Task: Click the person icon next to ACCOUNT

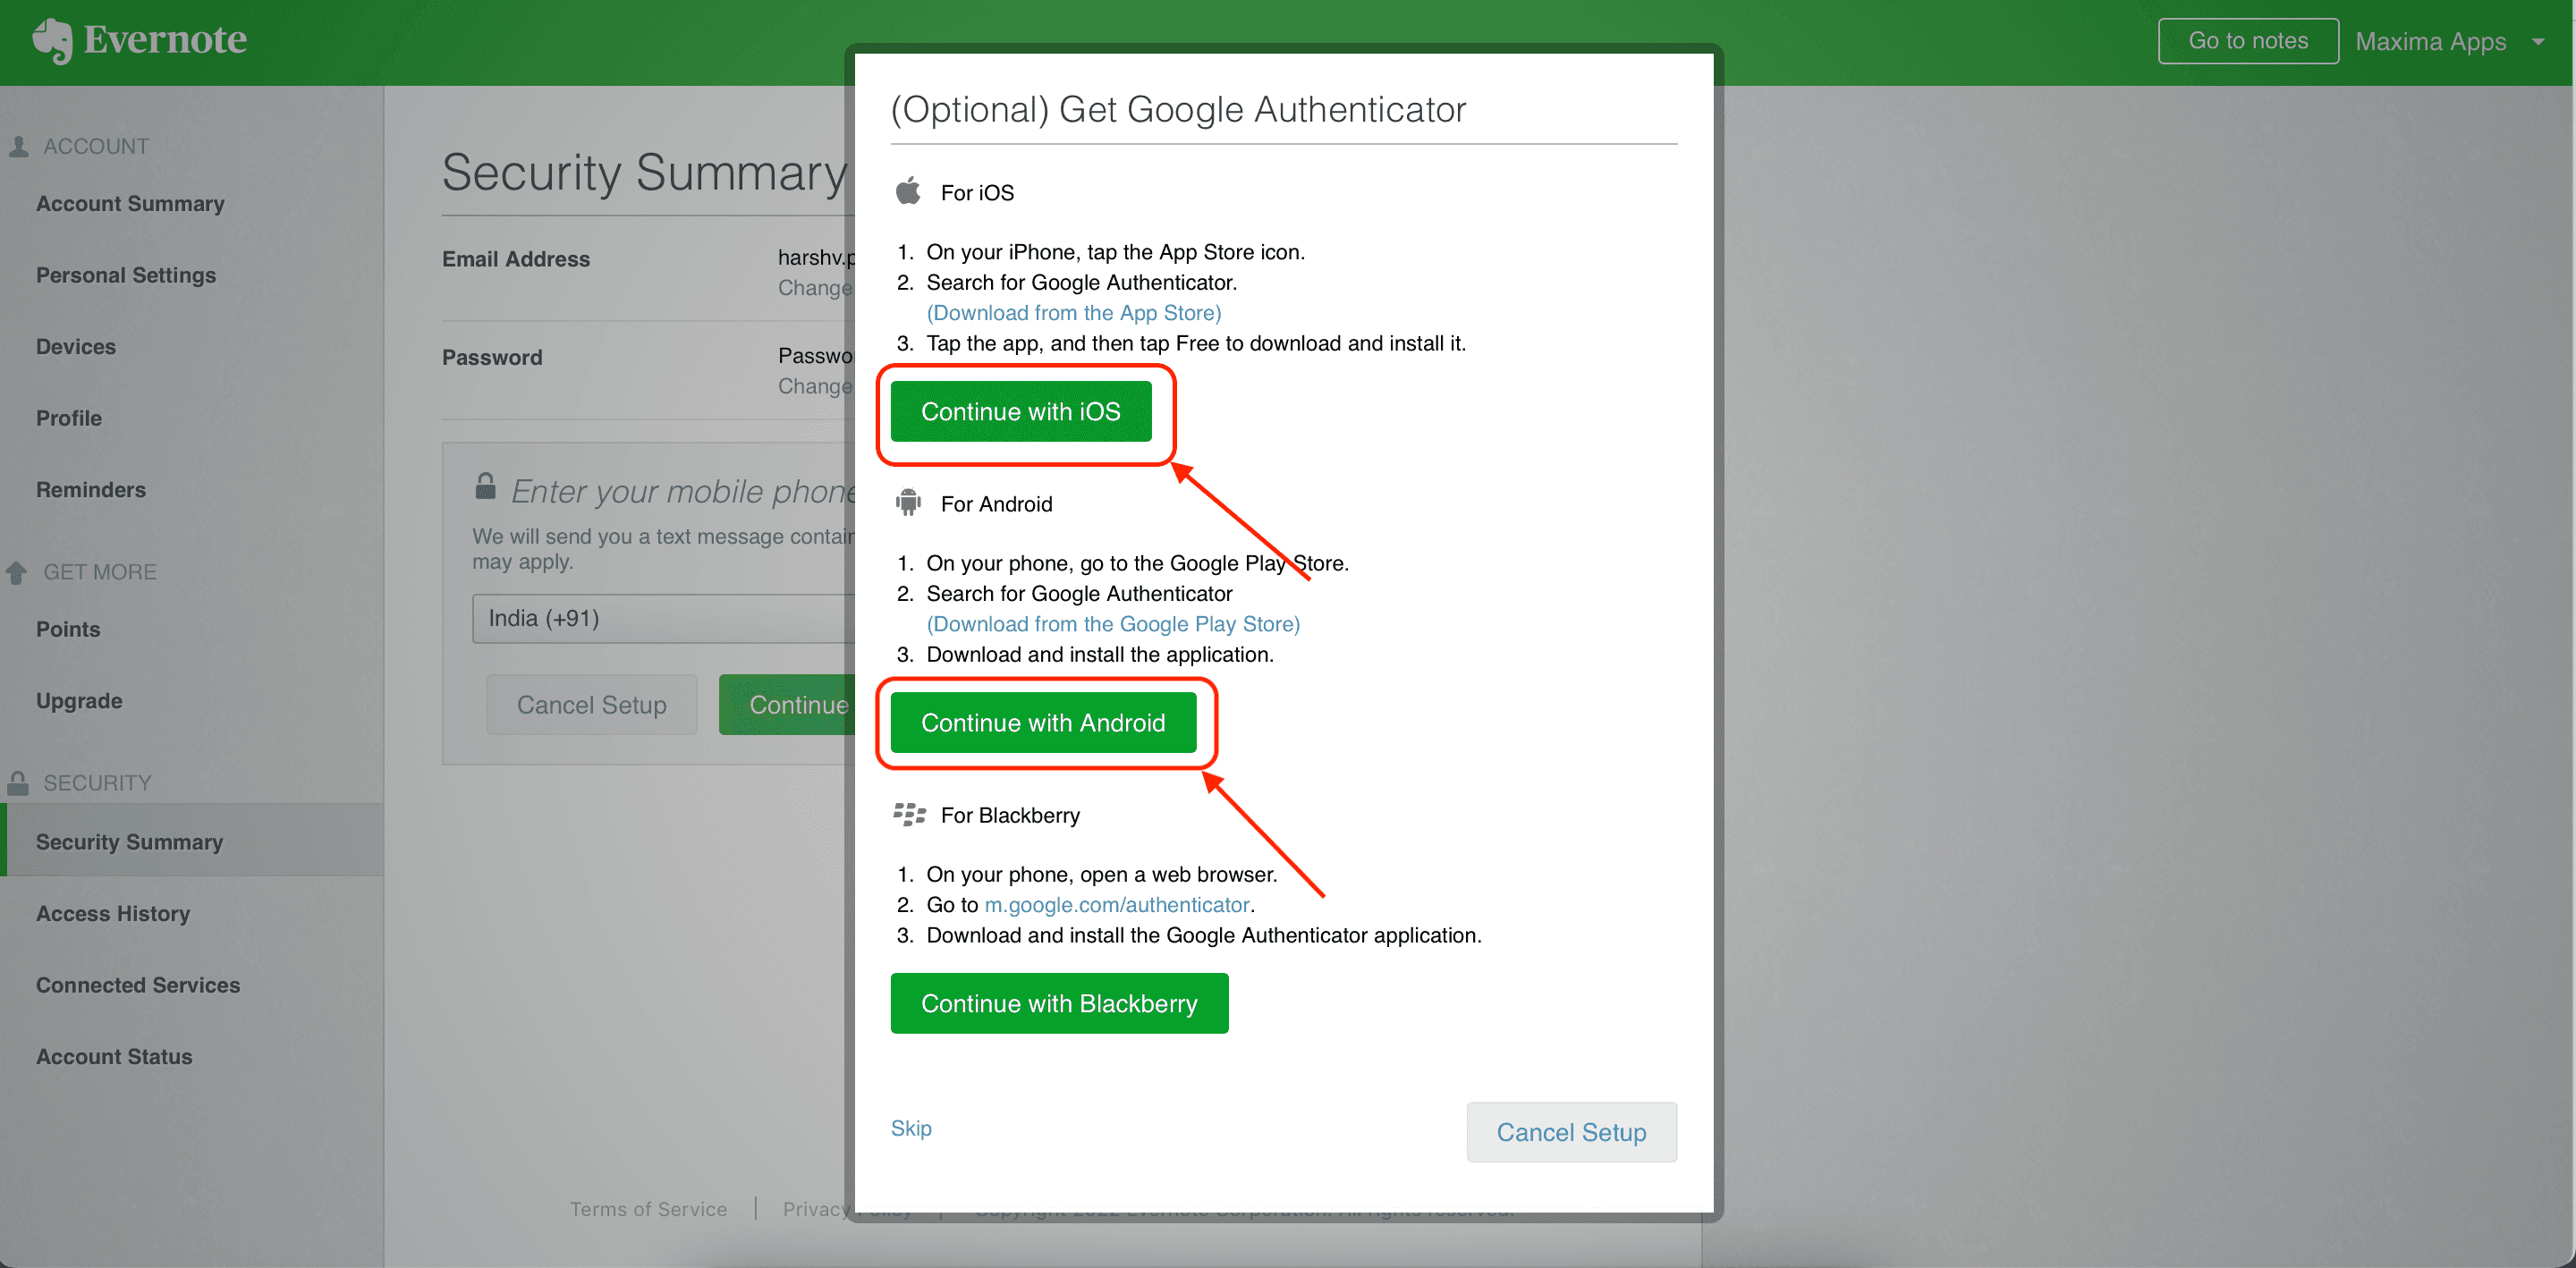Action: (x=19, y=147)
